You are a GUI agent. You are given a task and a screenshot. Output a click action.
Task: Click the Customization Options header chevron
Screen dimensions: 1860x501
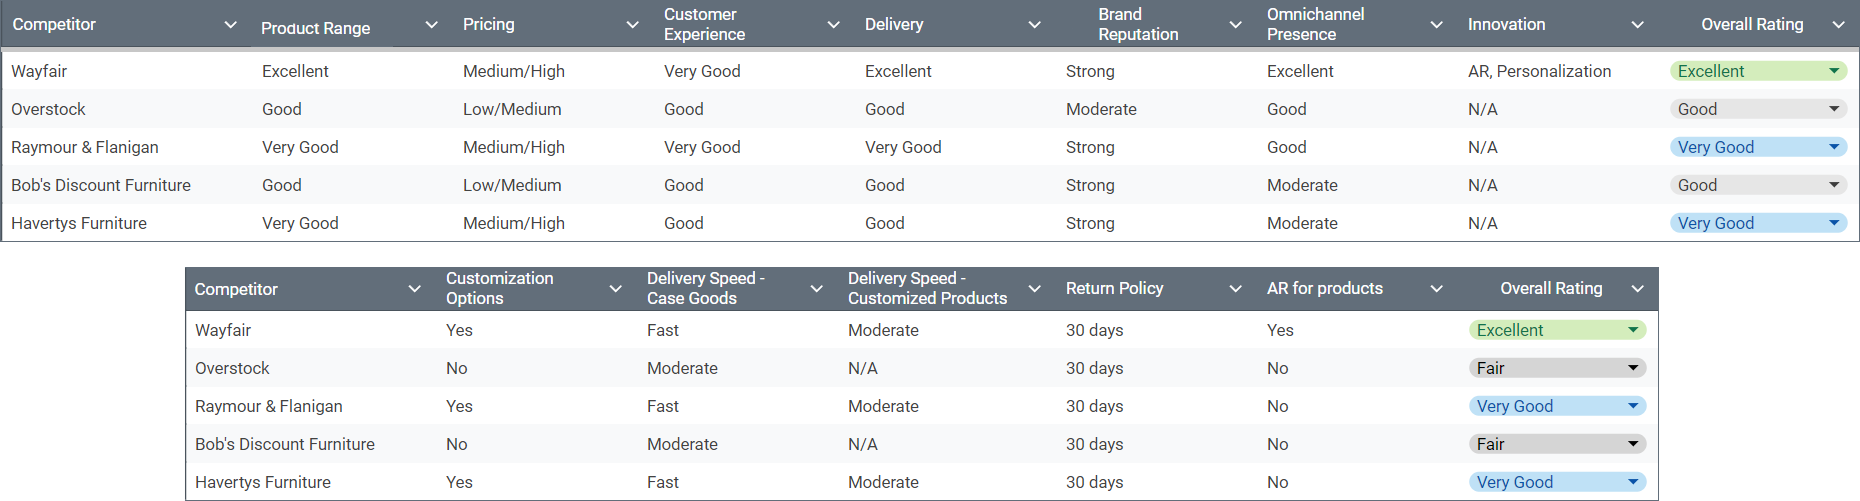[x=615, y=289]
